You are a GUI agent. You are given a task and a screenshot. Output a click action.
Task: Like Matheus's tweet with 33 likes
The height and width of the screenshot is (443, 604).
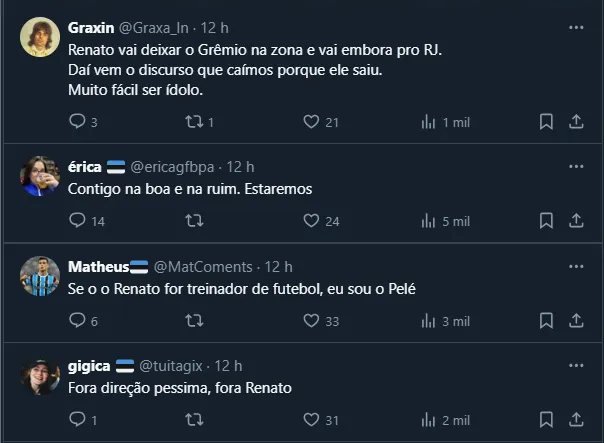pos(311,321)
